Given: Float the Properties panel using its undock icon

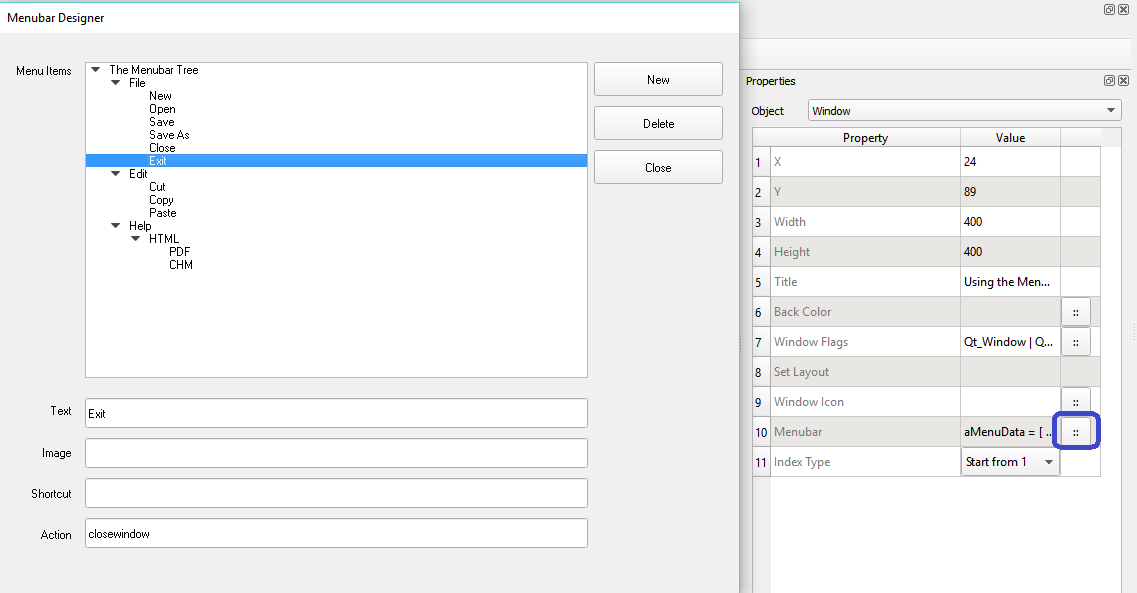Looking at the screenshot, I should pyautogui.click(x=1108, y=80).
